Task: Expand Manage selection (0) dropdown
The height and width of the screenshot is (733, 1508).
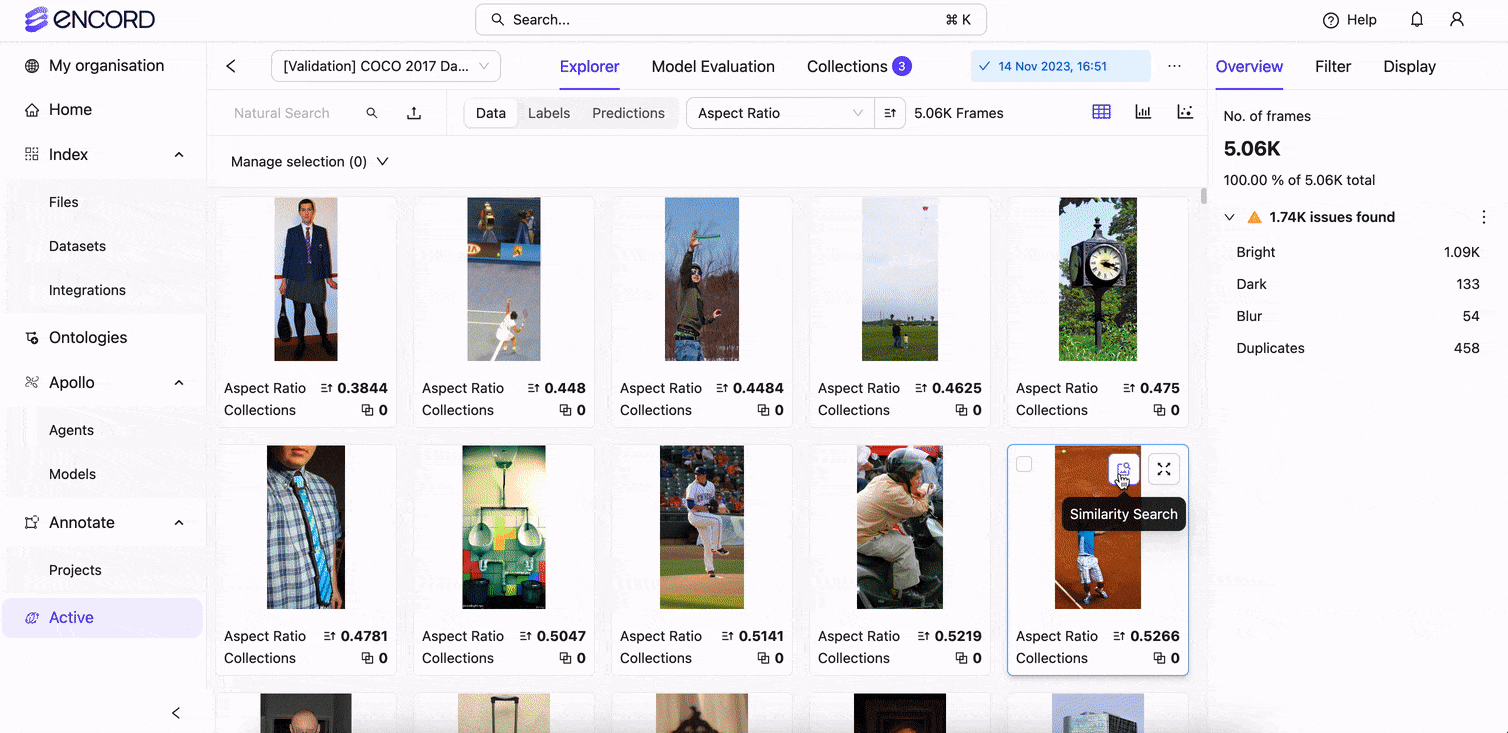Action: (x=309, y=162)
